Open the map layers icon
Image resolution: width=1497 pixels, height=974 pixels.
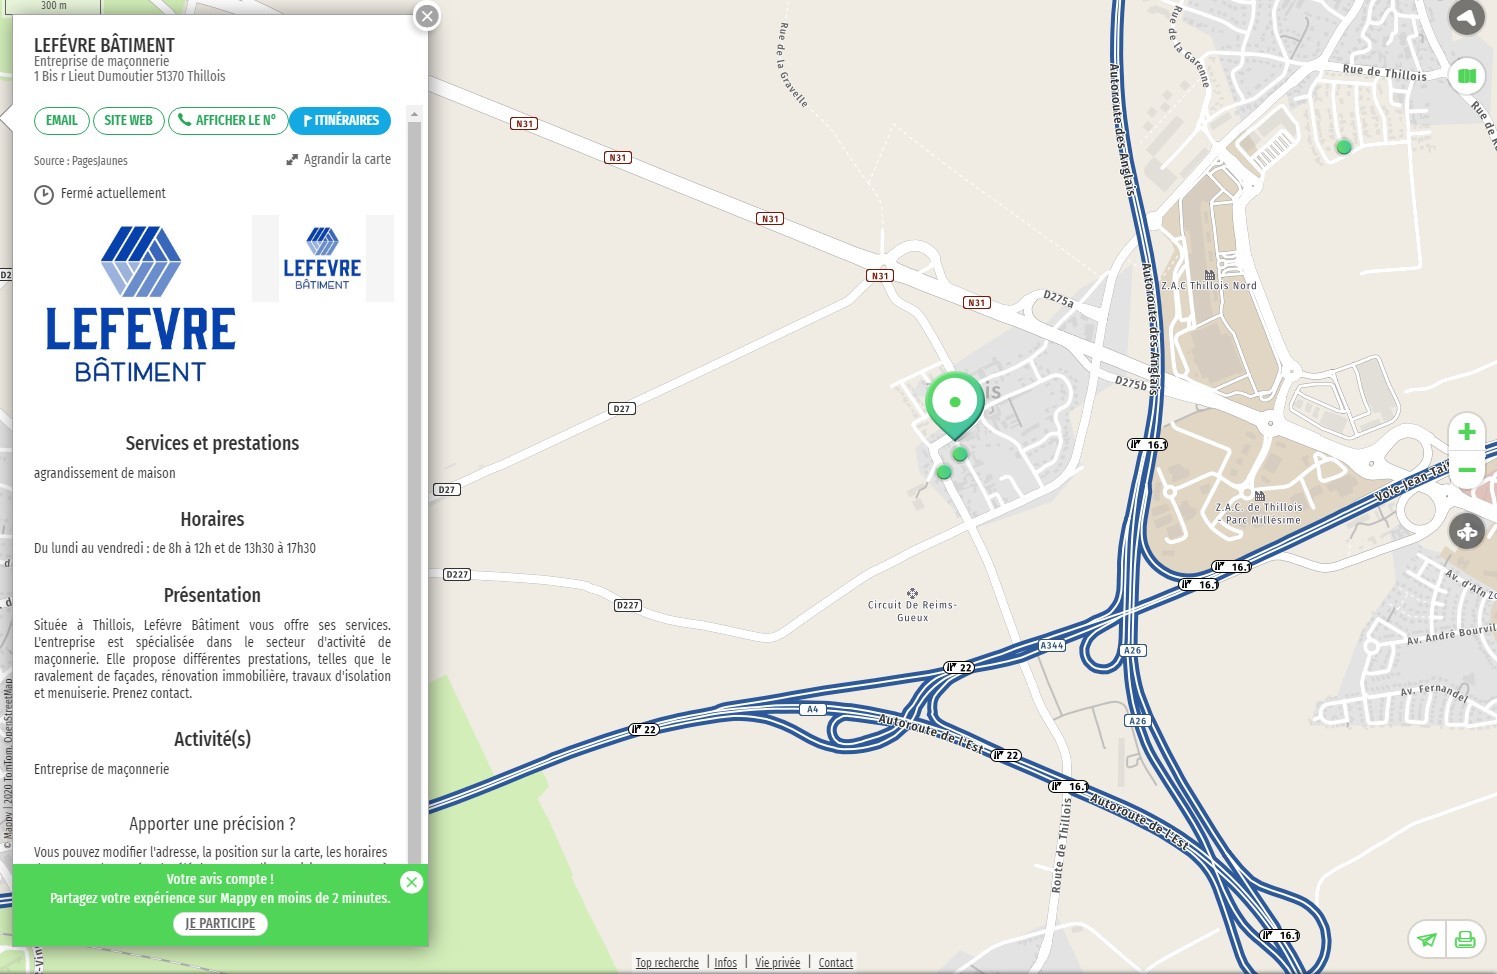1466,76
